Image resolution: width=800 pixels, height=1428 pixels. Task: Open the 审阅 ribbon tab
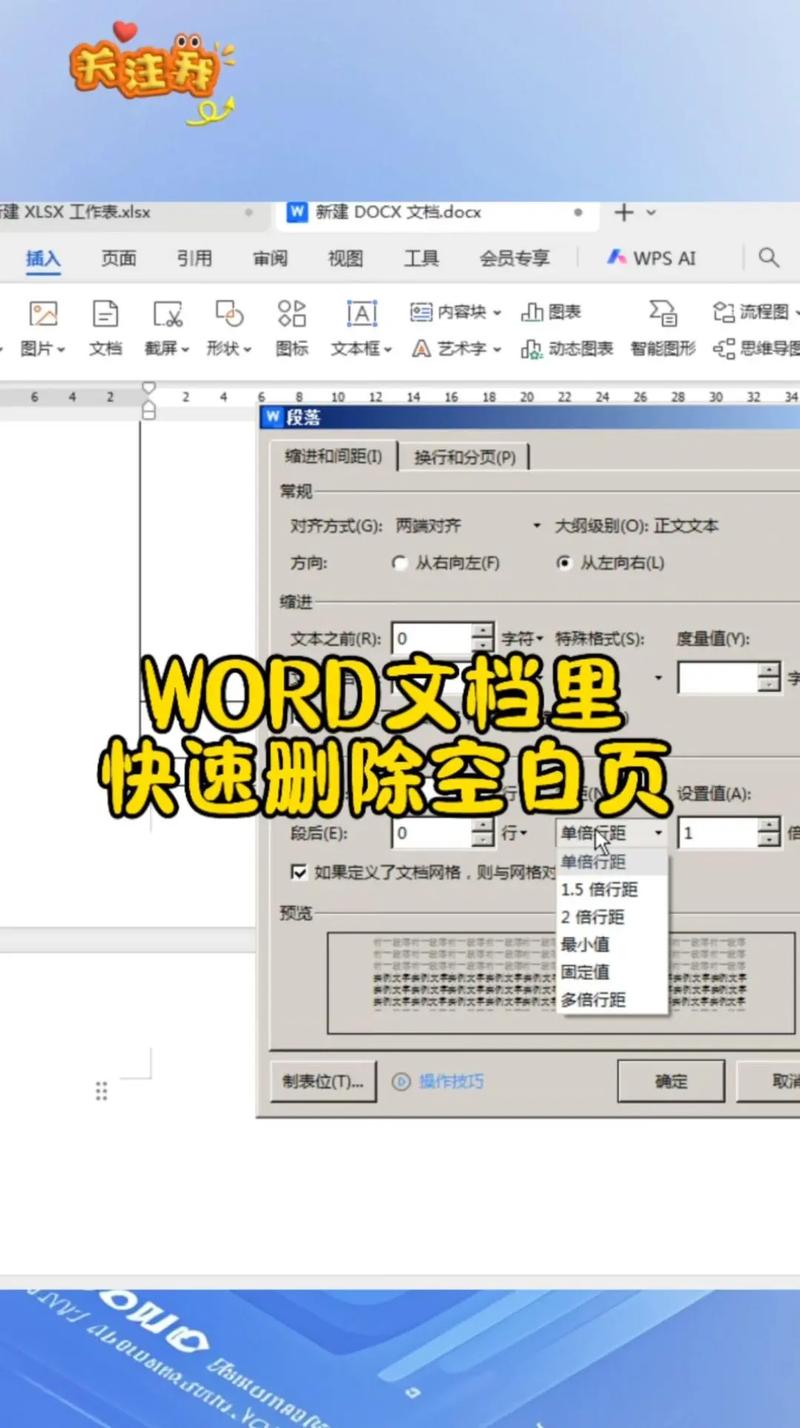coord(270,258)
